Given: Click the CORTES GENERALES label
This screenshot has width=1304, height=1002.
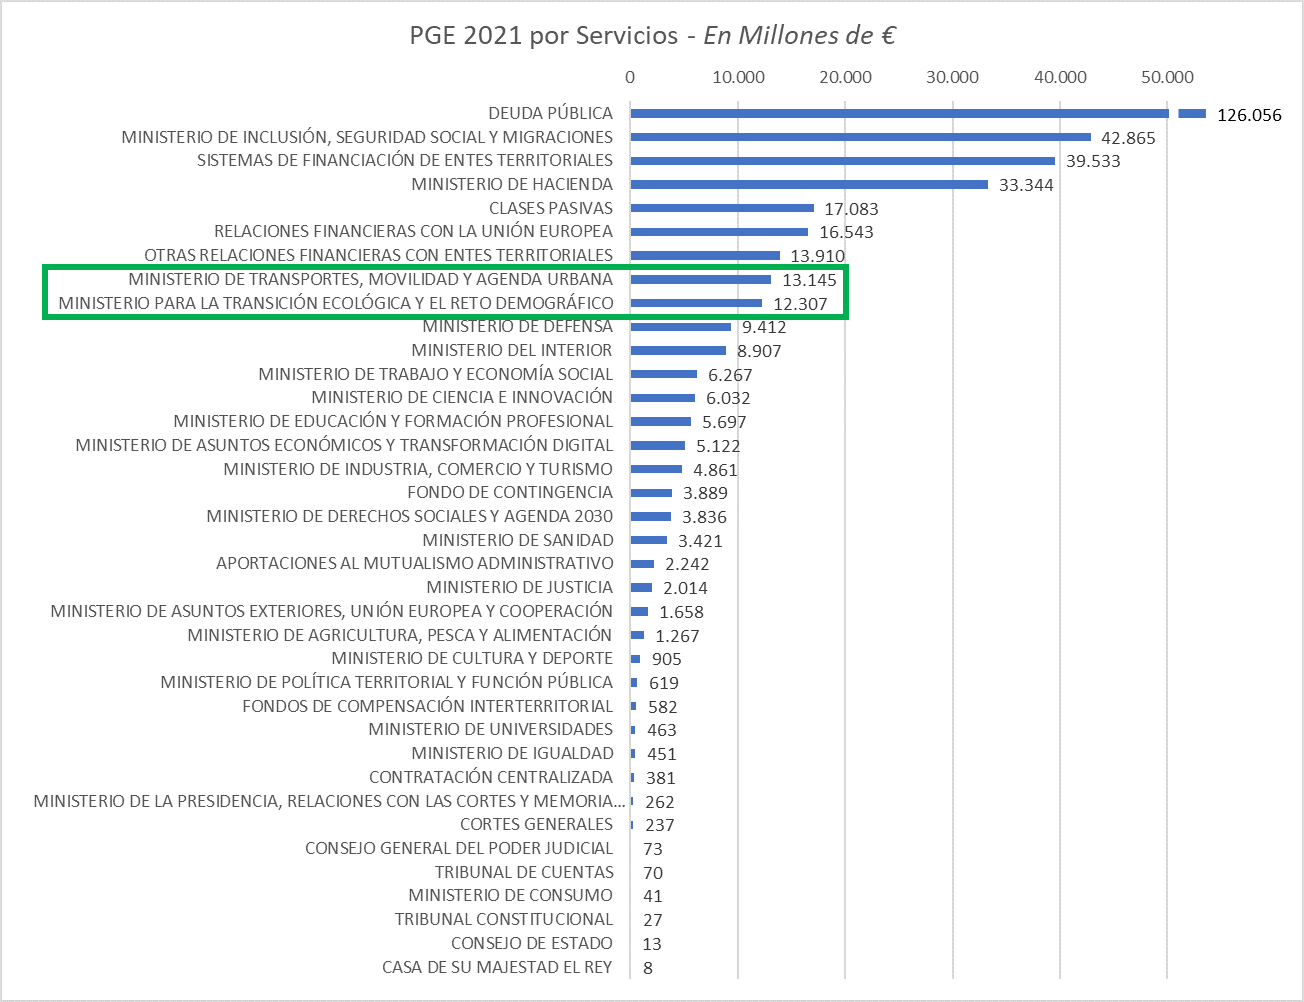Looking at the screenshot, I should (536, 824).
